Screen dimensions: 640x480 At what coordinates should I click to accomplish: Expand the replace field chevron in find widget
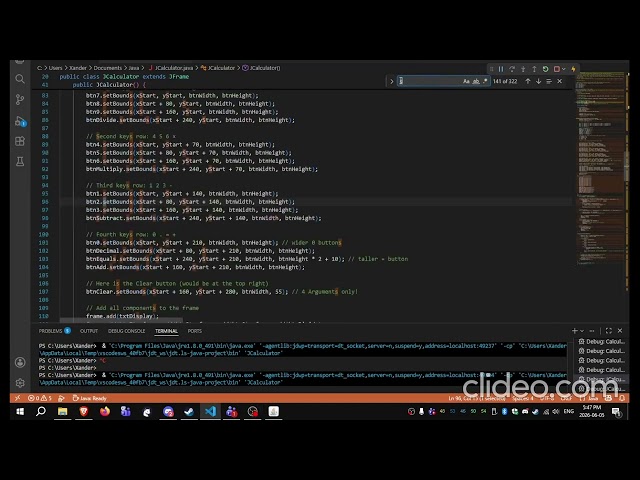pos(391,81)
